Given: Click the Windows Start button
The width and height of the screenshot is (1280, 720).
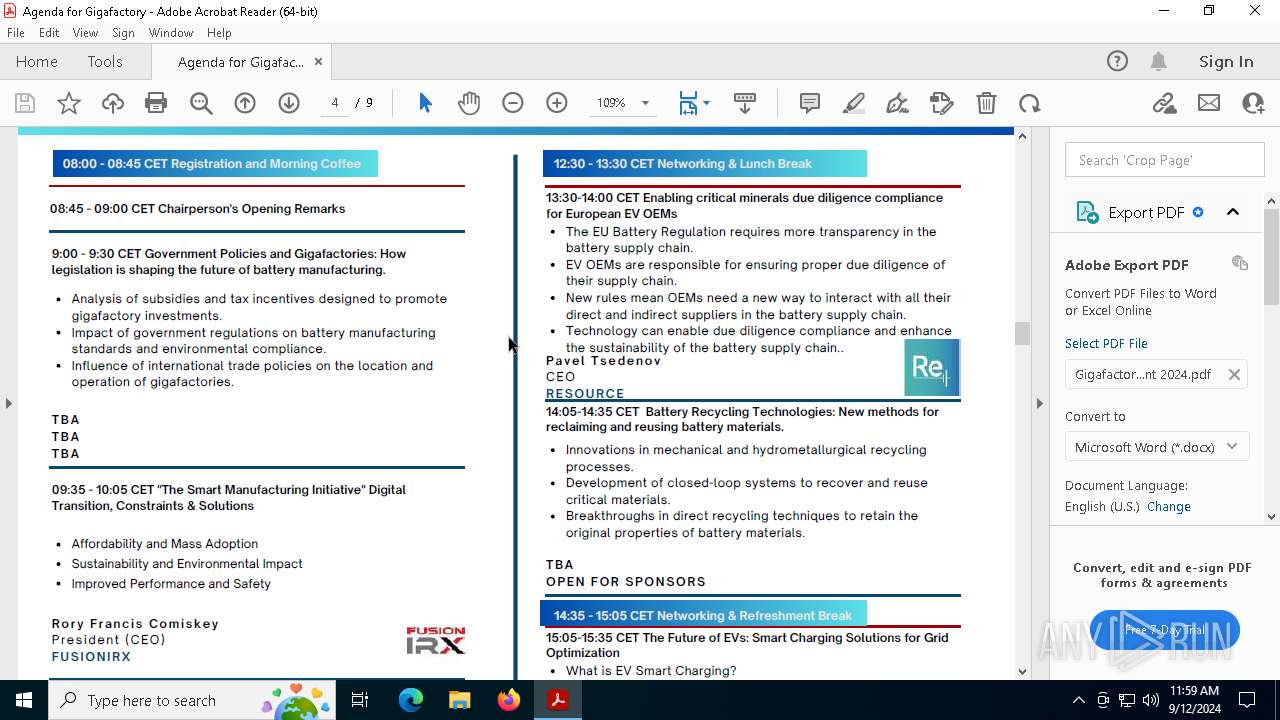Looking at the screenshot, I should pyautogui.click(x=23, y=700).
